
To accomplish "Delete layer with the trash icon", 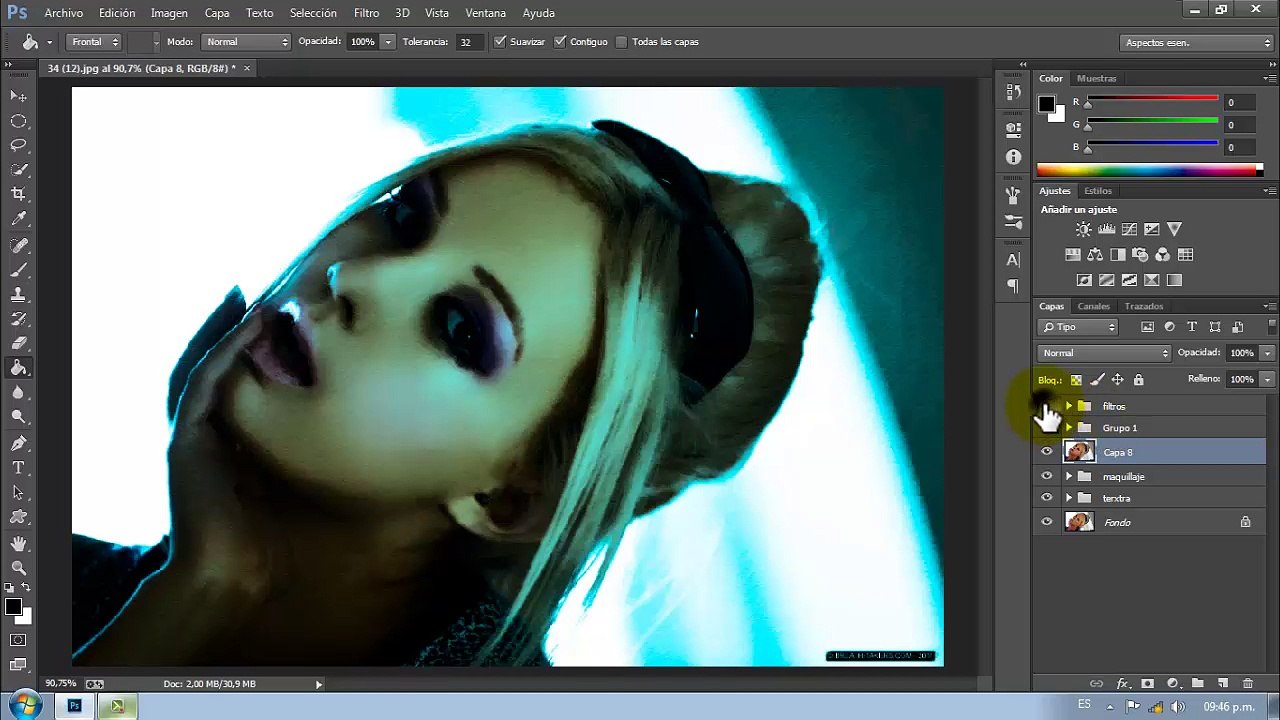I will [x=1247, y=684].
